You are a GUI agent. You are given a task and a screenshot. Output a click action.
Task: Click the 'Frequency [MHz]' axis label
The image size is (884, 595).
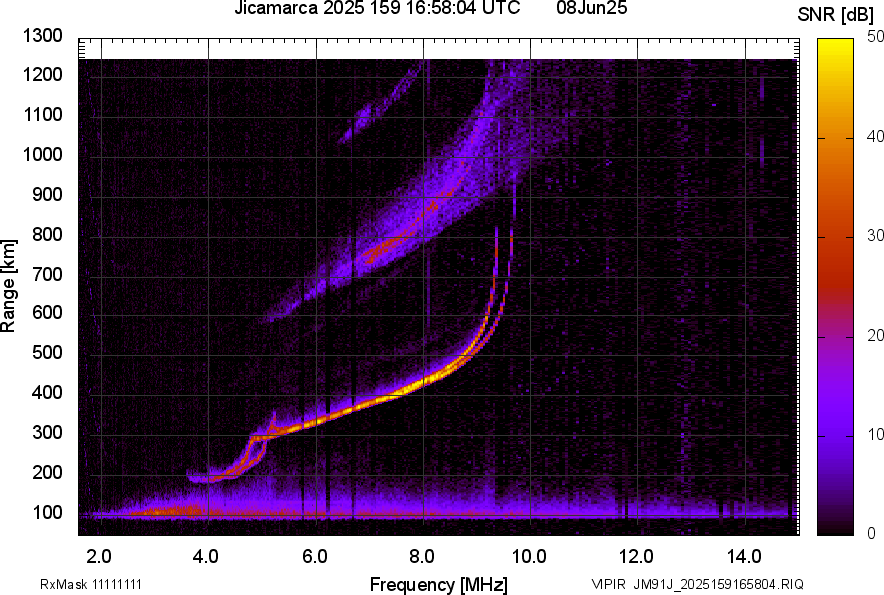pyautogui.click(x=439, y=585)
